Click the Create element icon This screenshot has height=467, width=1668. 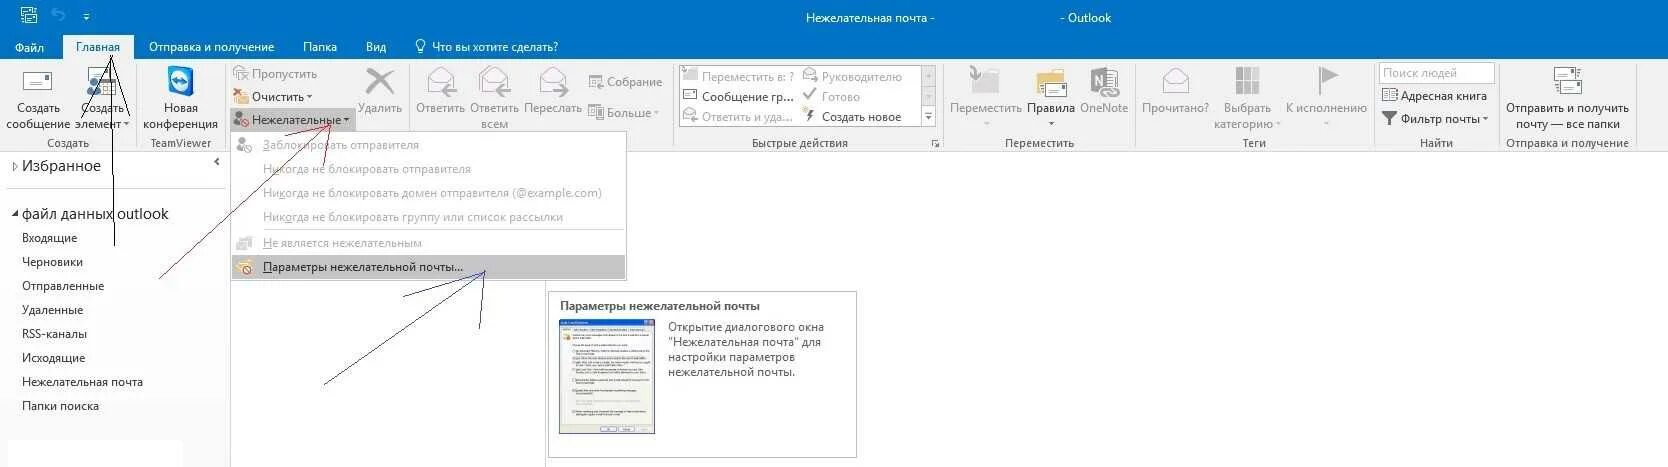[101, 82]
